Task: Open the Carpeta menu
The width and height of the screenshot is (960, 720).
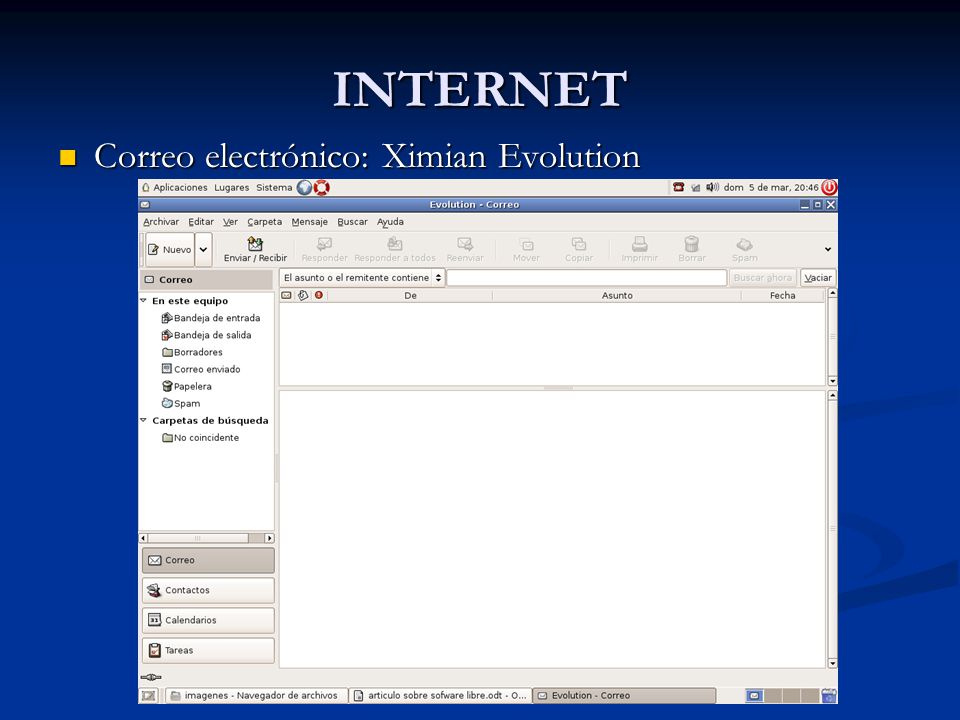Action: tap(264, 222)
